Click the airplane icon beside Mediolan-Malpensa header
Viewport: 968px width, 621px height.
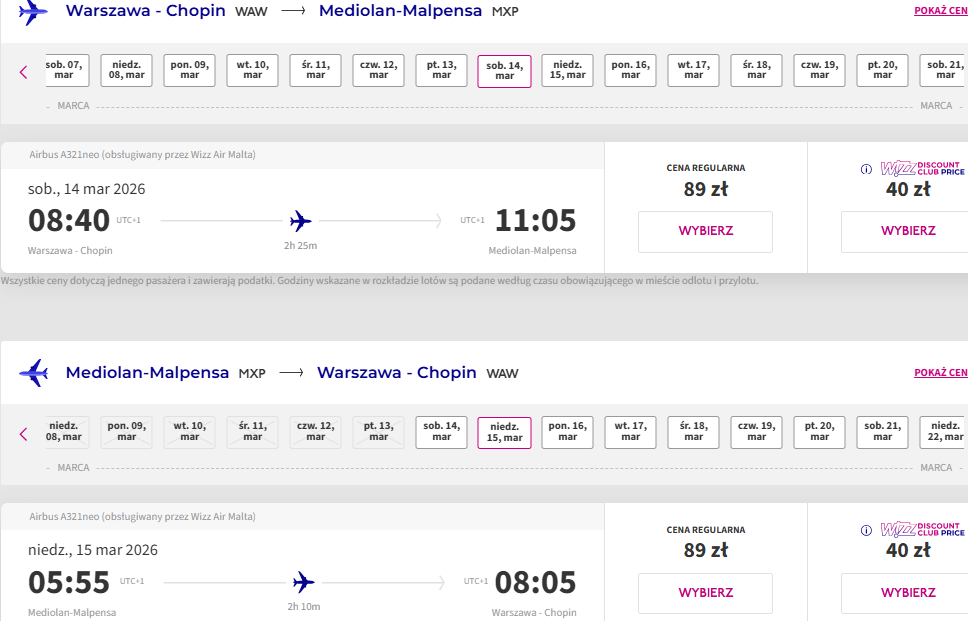(x=33, y=373)
